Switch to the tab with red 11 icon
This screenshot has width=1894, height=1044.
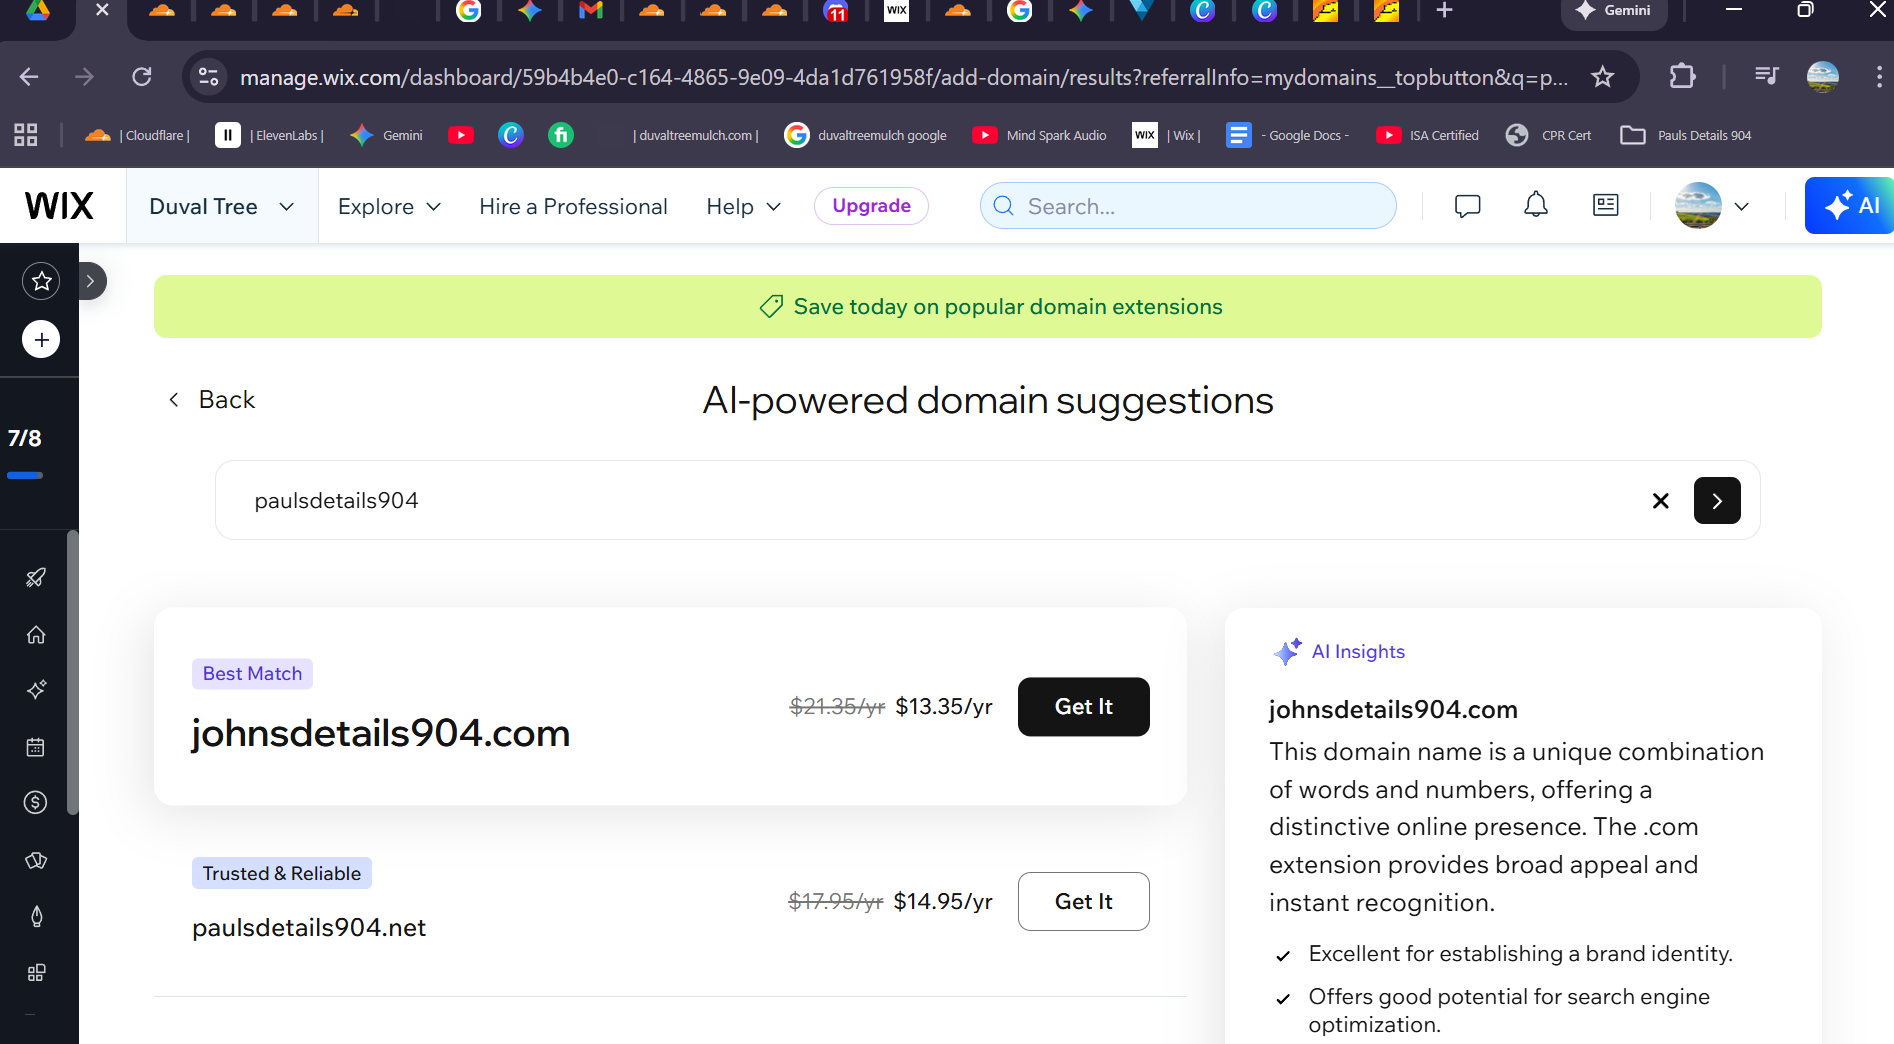836,11
